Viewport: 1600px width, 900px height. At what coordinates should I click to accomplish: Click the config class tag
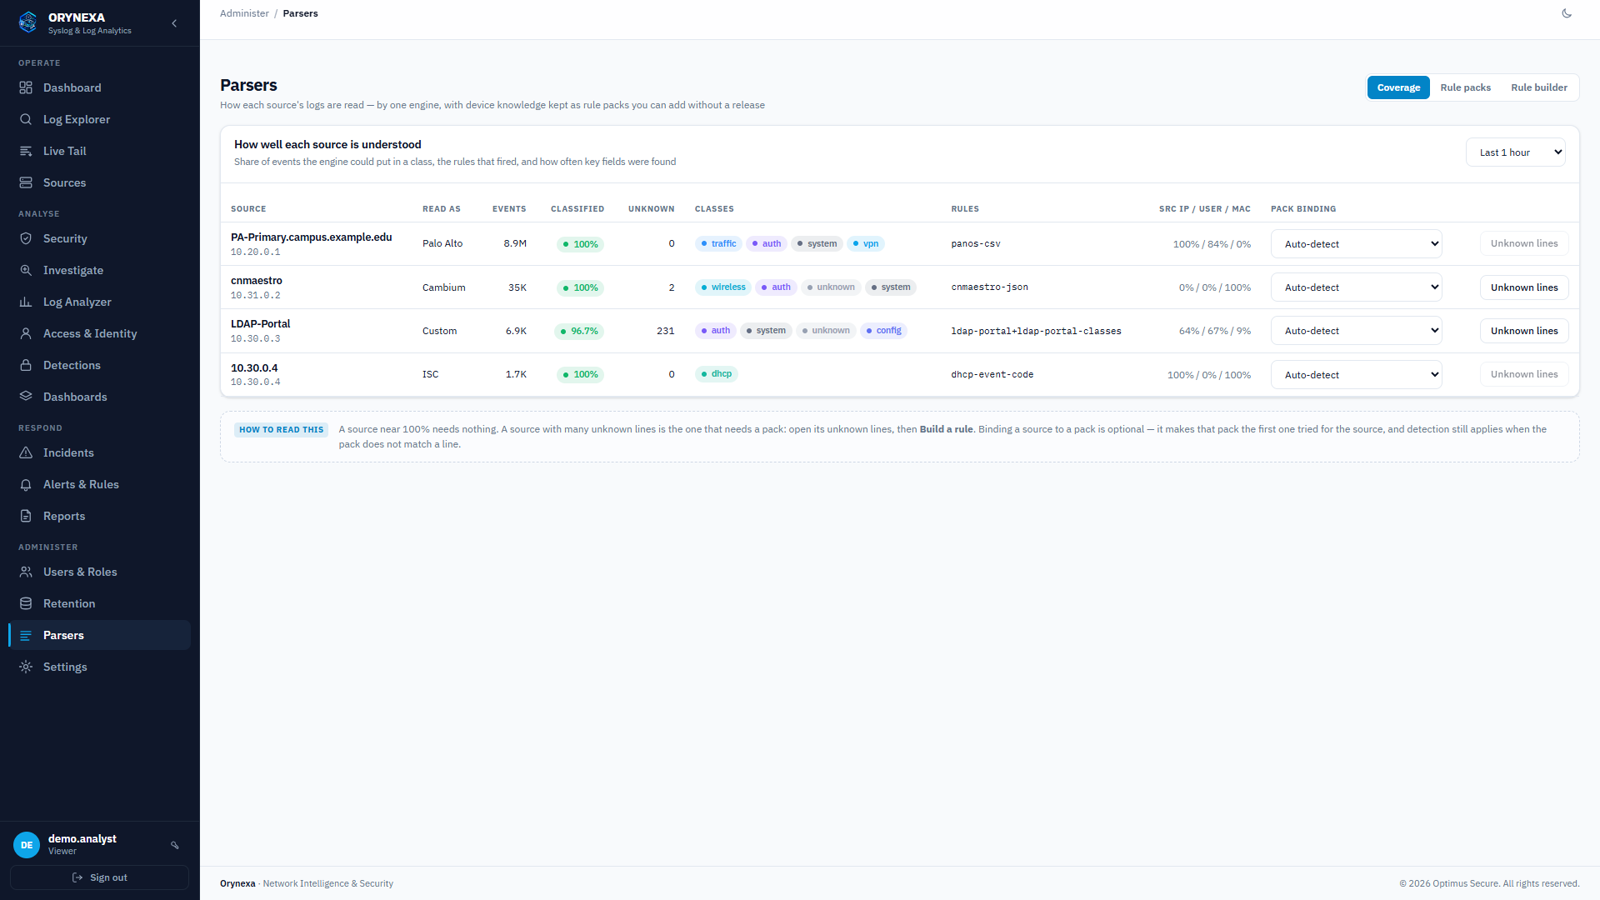884,331
